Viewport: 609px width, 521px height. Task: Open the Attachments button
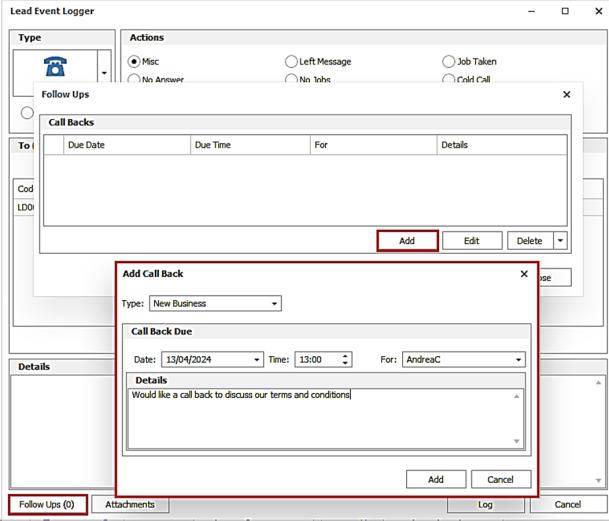(130, 505)
